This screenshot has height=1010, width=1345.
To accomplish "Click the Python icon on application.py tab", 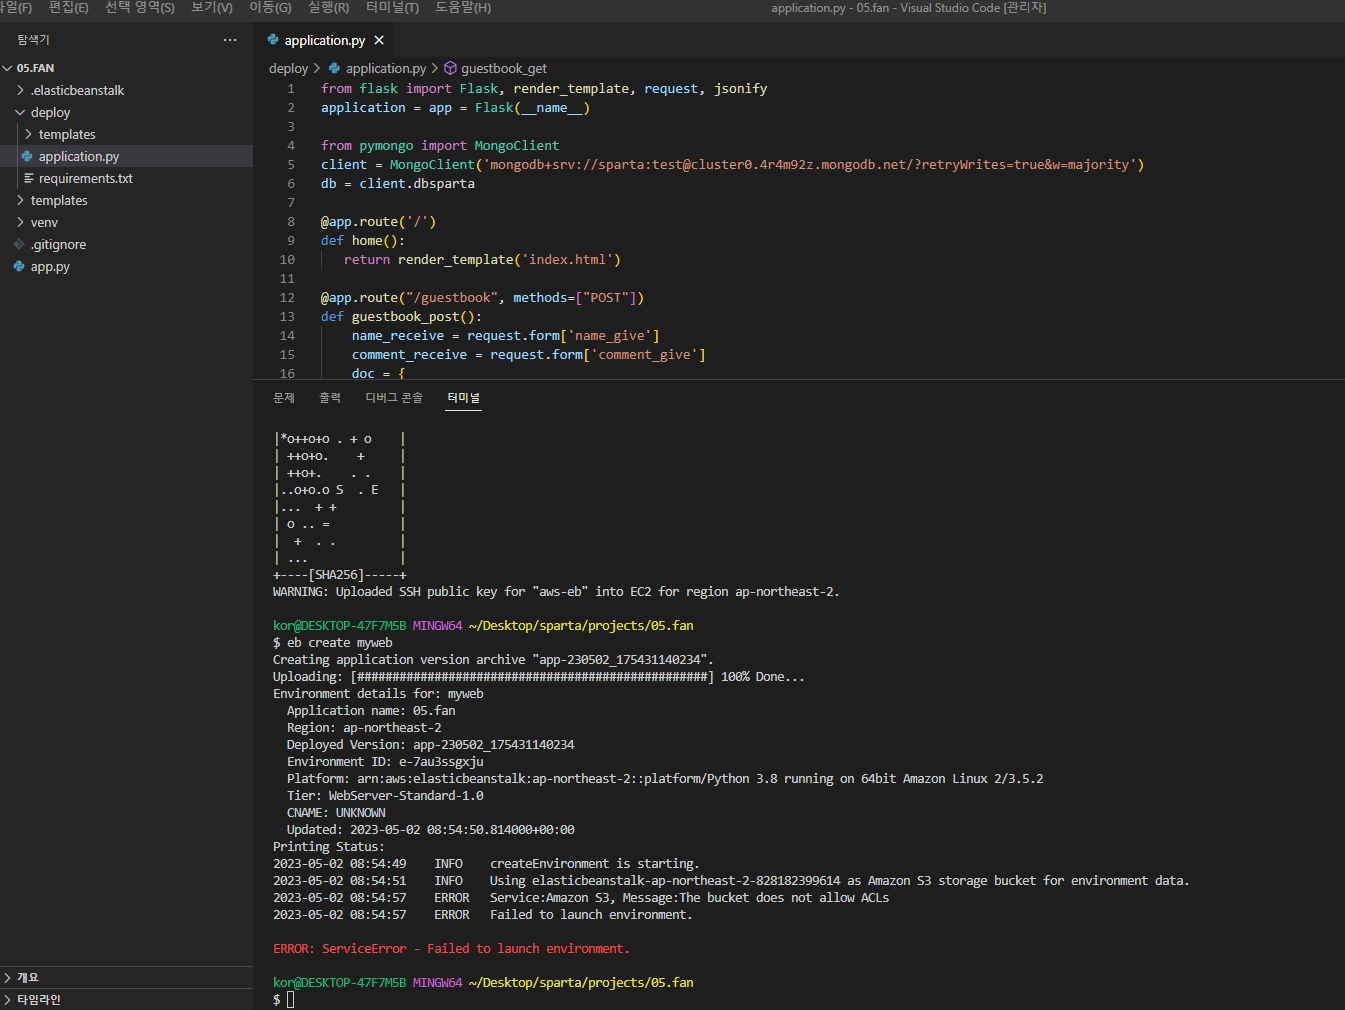I will click(273, 40).
